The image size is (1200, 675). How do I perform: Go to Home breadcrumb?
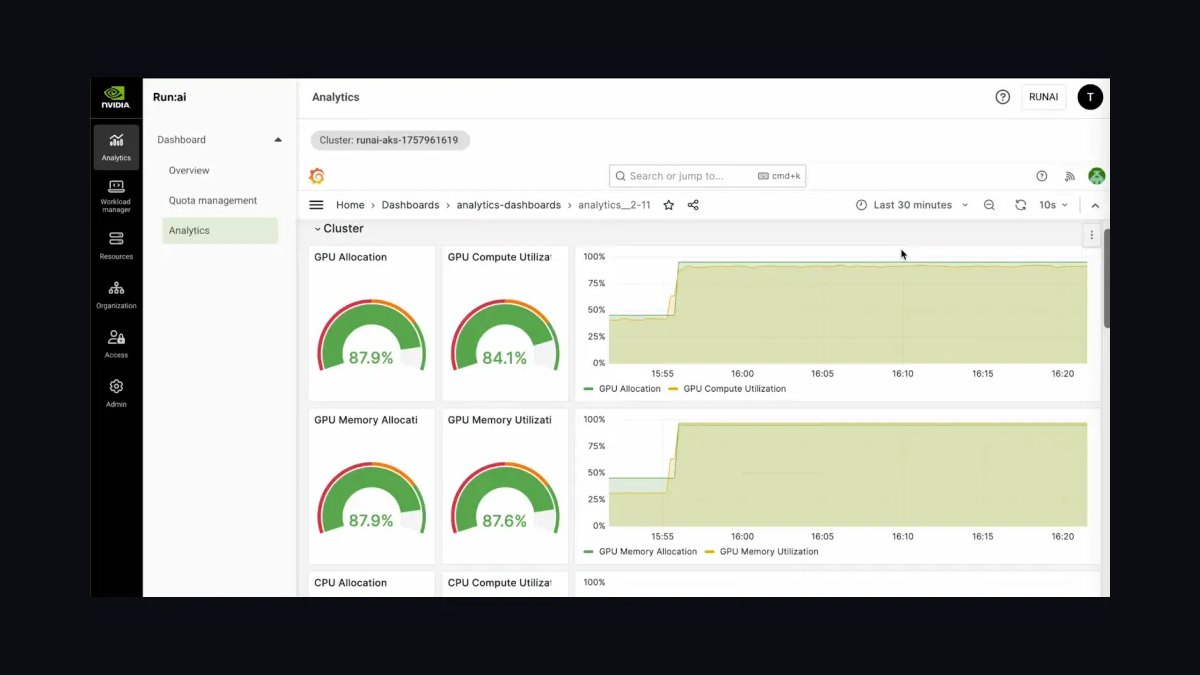point(350,205)
